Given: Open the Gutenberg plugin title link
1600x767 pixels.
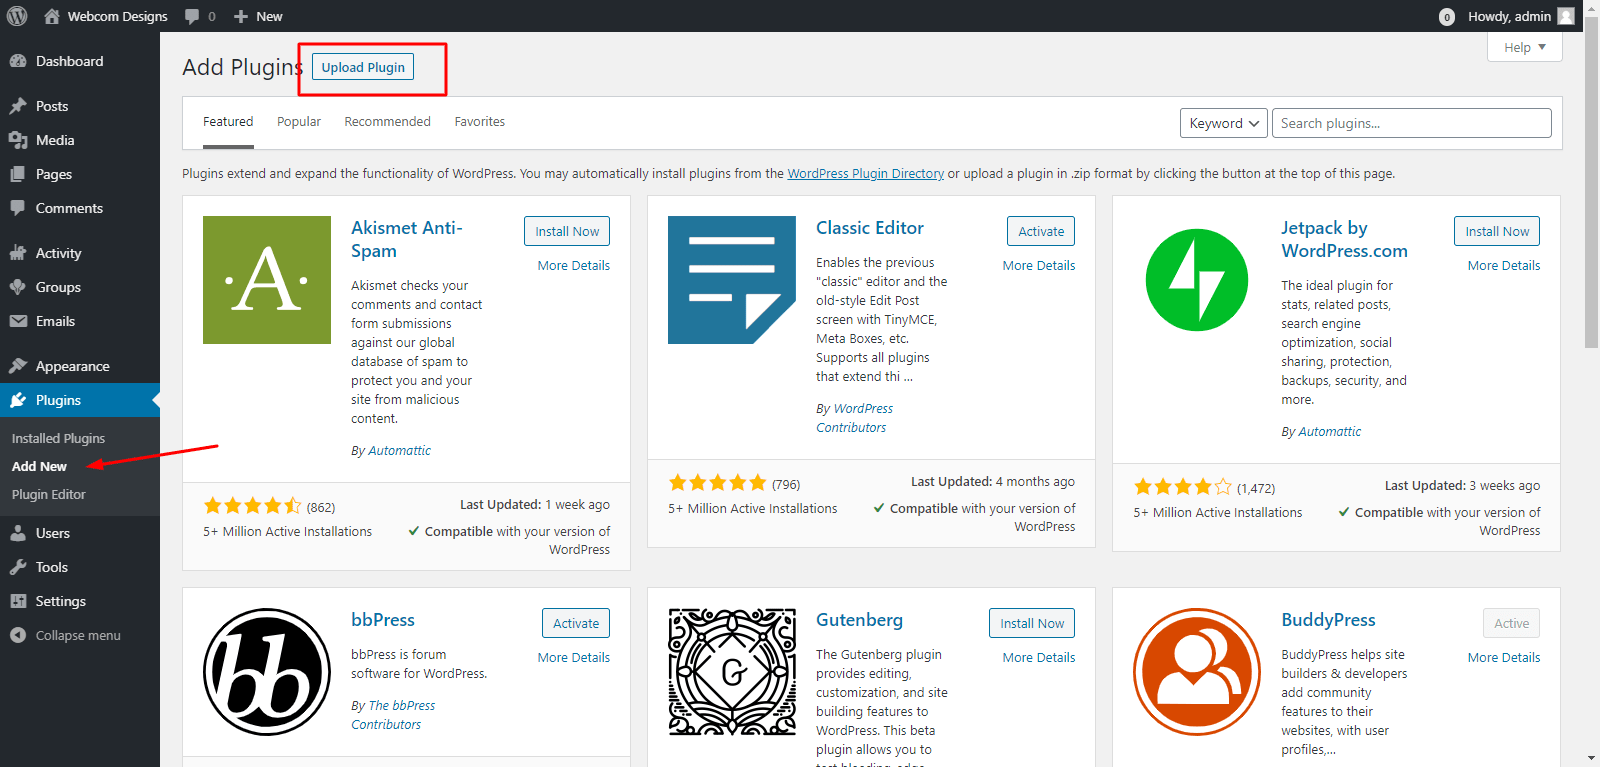Looking at the screenshot, I should point(859,620).
